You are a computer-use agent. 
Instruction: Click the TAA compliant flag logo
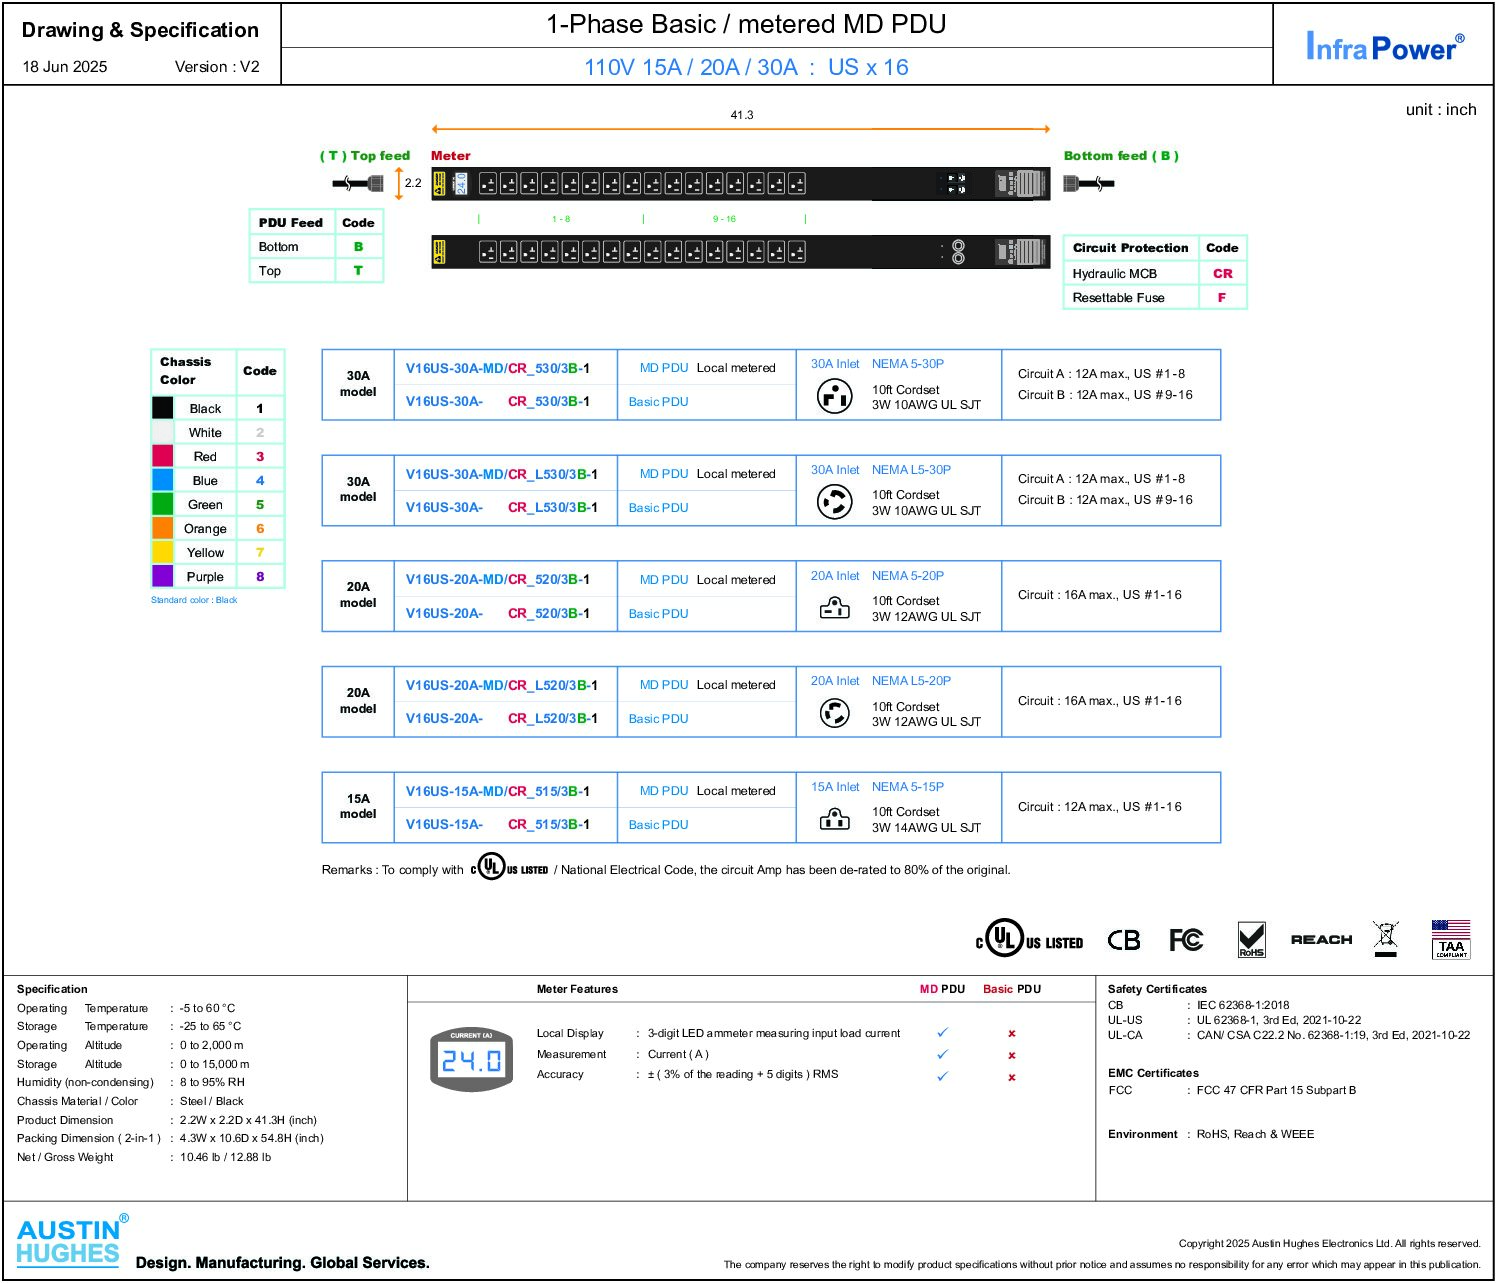[x=1451, y=939]
